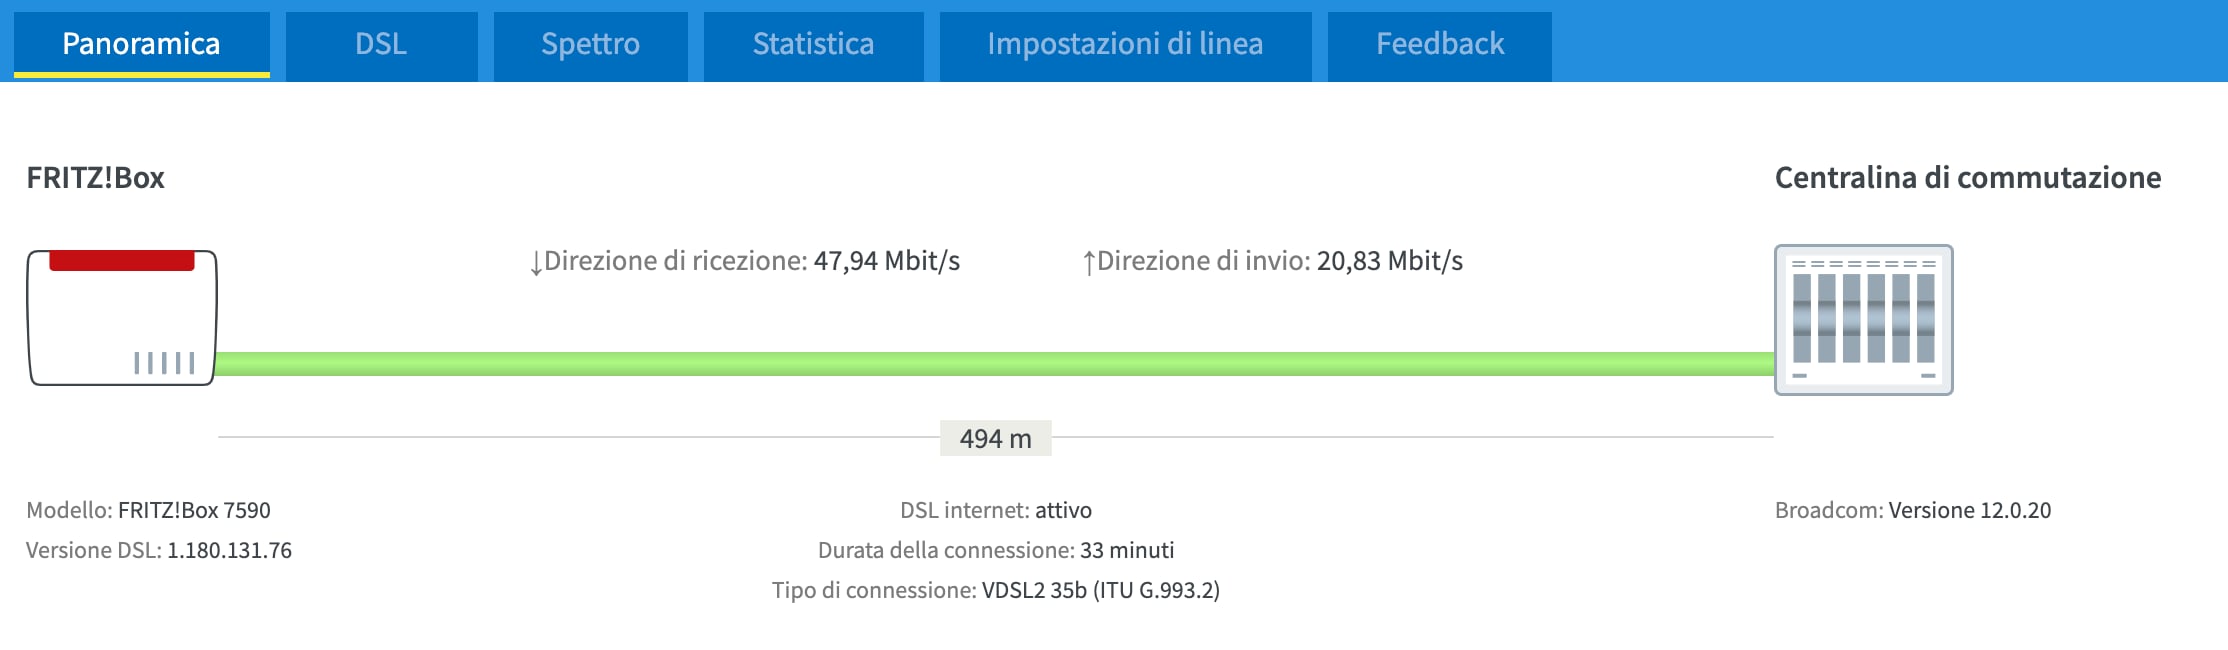Click the DSL version 1.180.131.76
Screen dimensions: 2228x650
(229, 550)
